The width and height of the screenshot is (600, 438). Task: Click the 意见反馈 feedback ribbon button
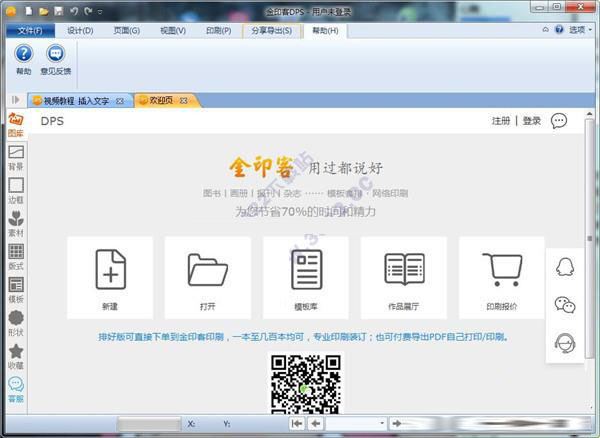[56, 59]
